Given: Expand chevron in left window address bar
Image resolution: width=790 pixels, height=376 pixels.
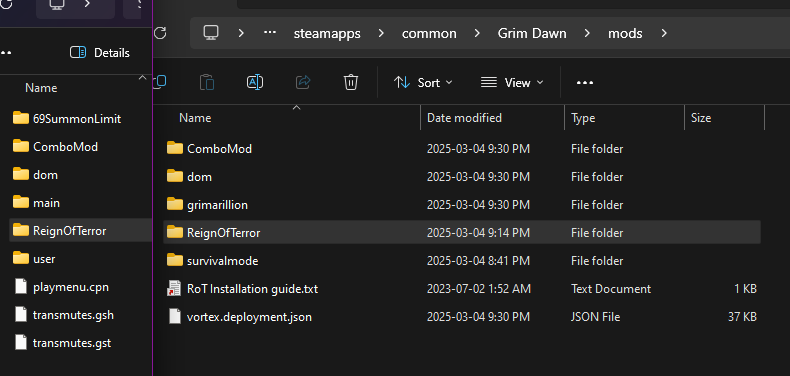Looking at the screenshot, I should [x=88, y=4].
